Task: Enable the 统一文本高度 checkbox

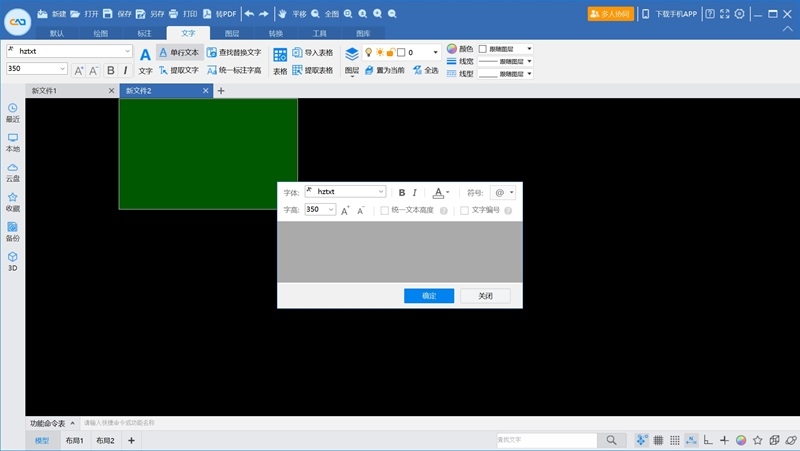Action: click(385, 210)
